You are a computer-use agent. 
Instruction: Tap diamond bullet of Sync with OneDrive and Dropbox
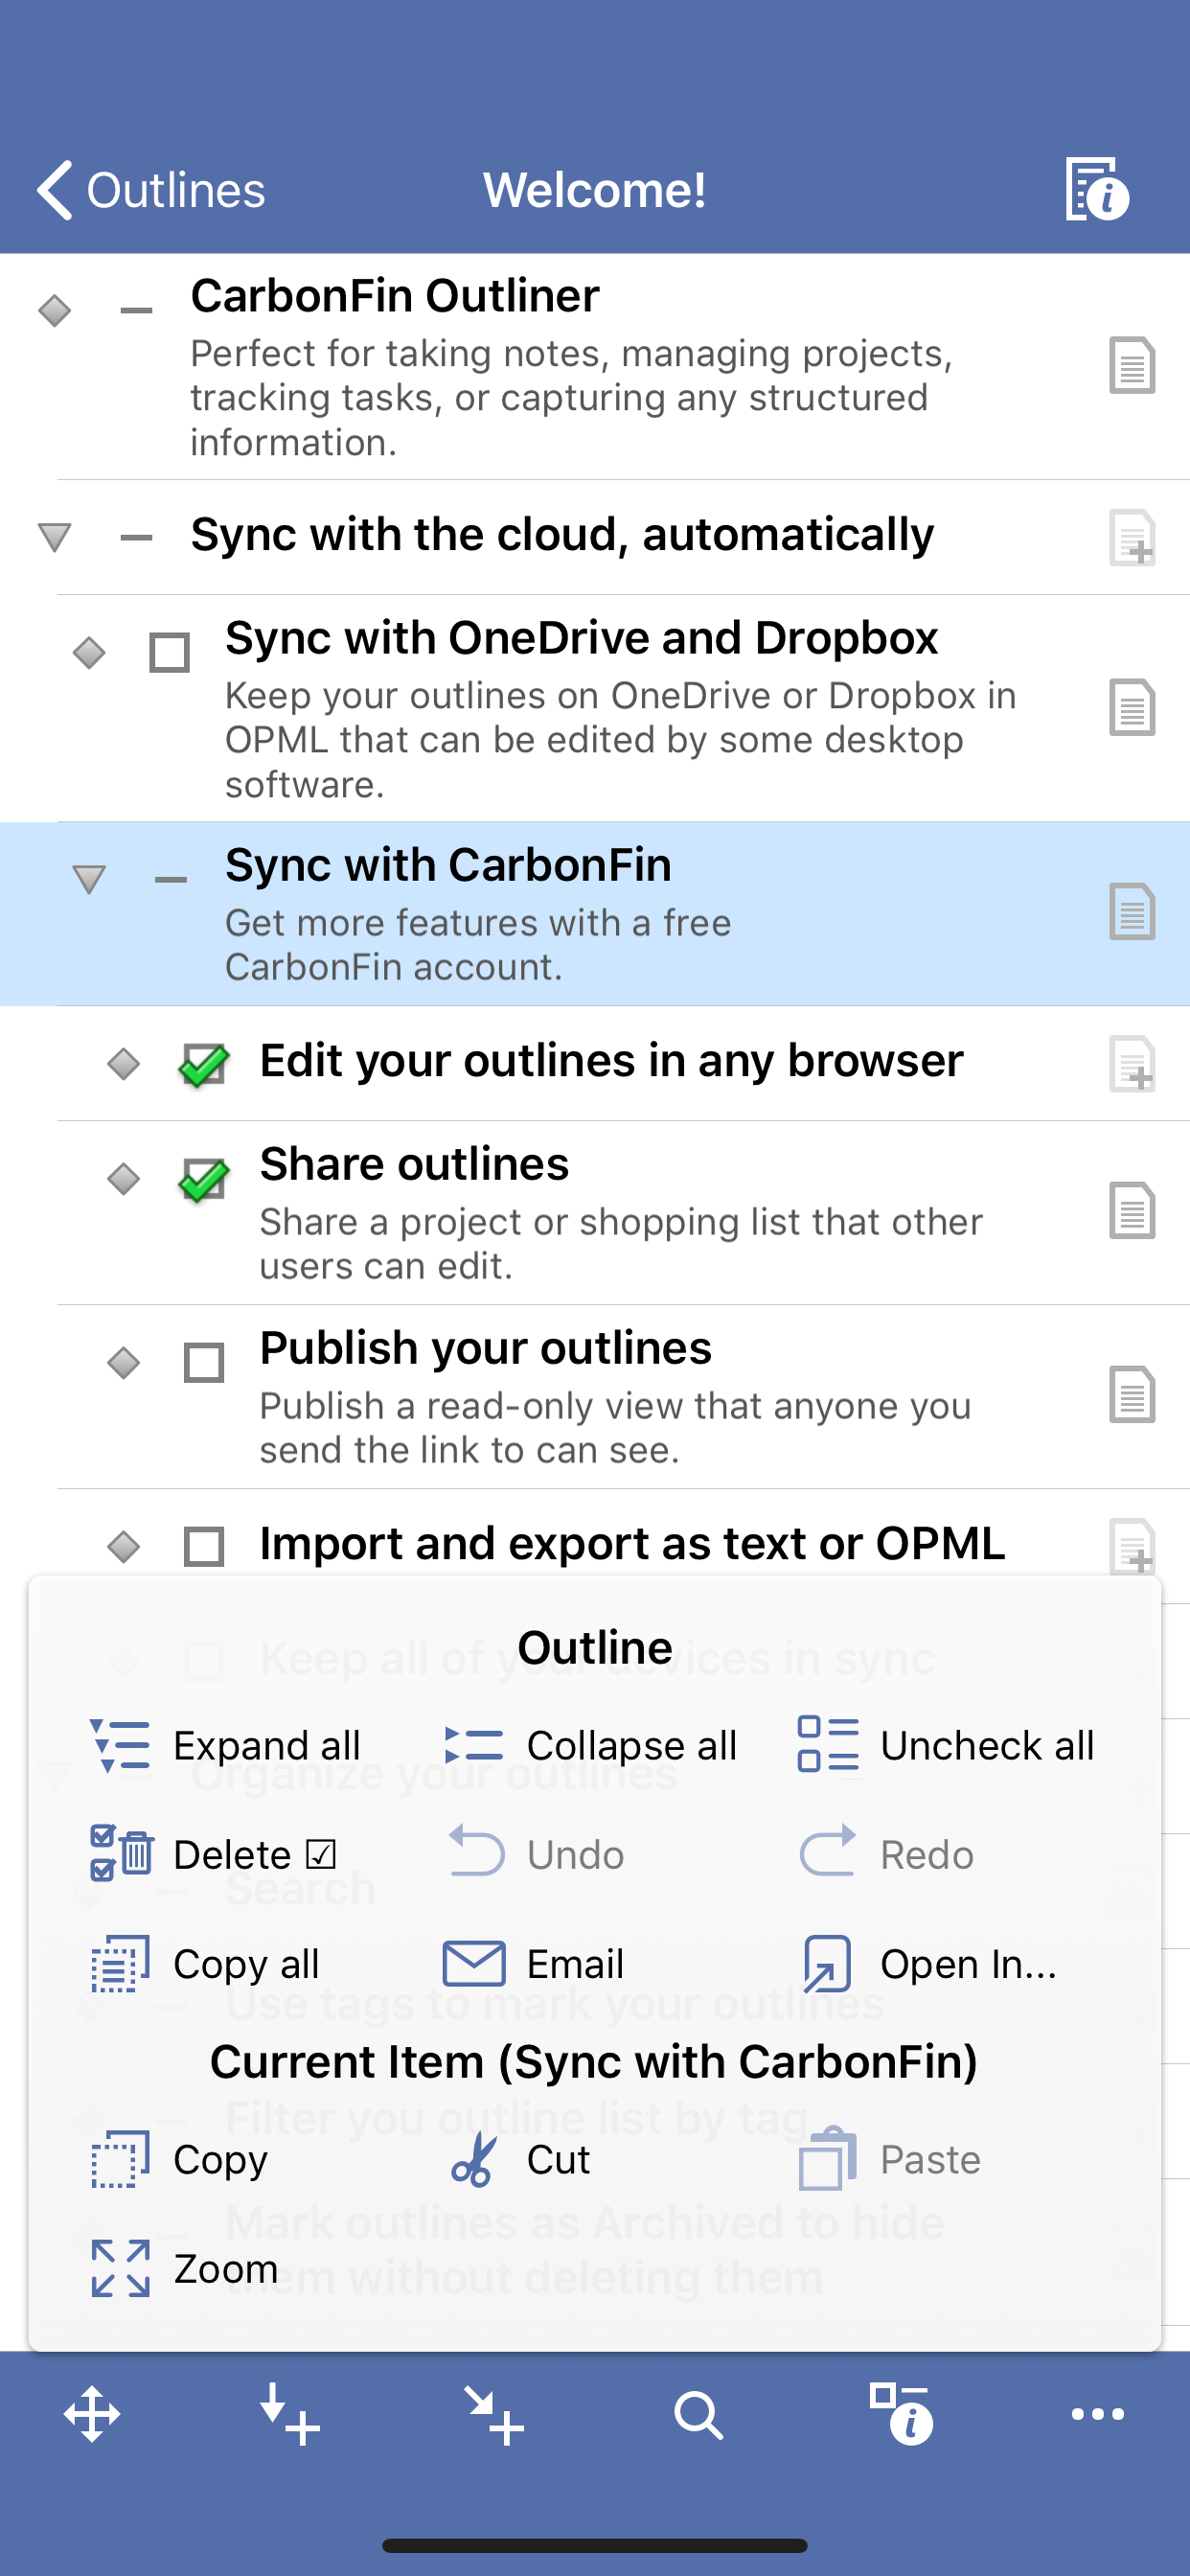pos(89,652)
